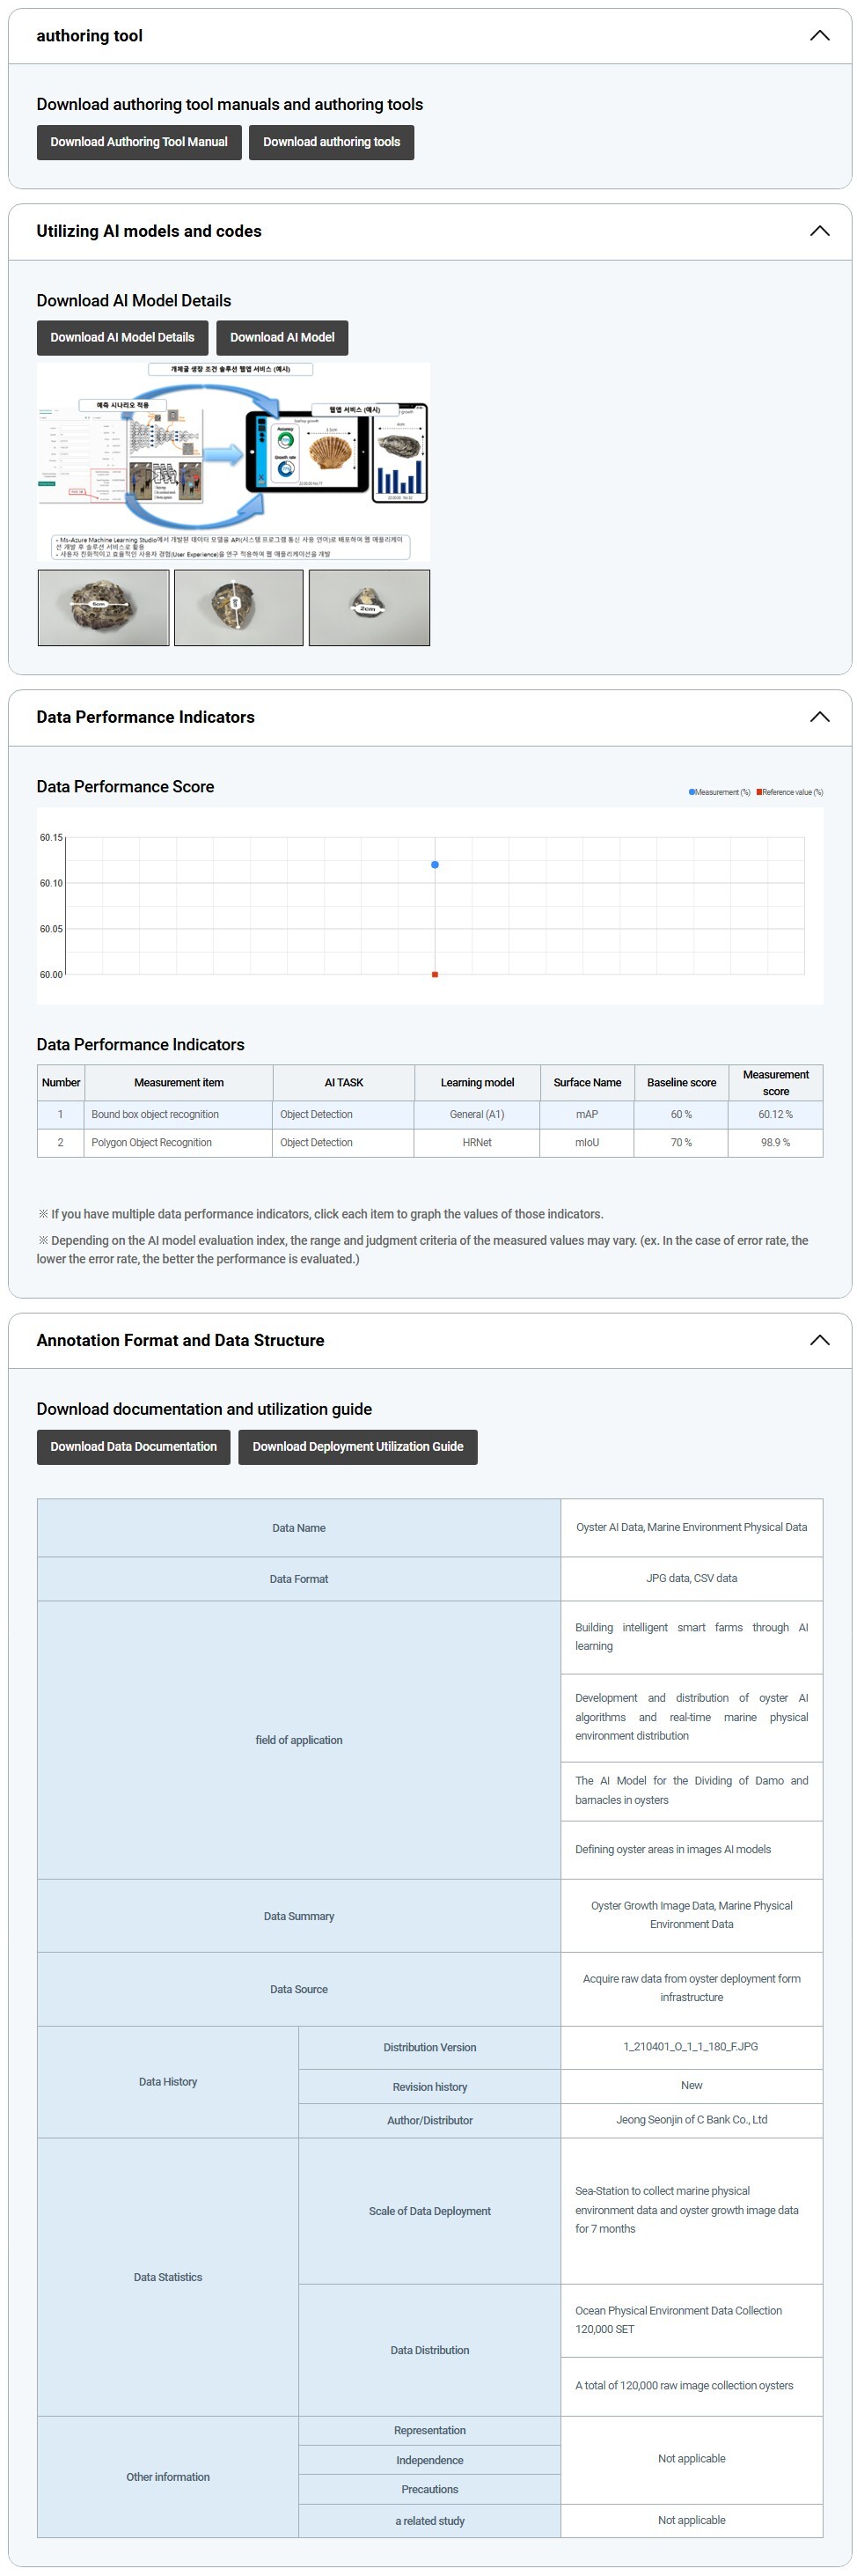
Task: Open first oyster sample thumbnail
Action: coord(103,608)
